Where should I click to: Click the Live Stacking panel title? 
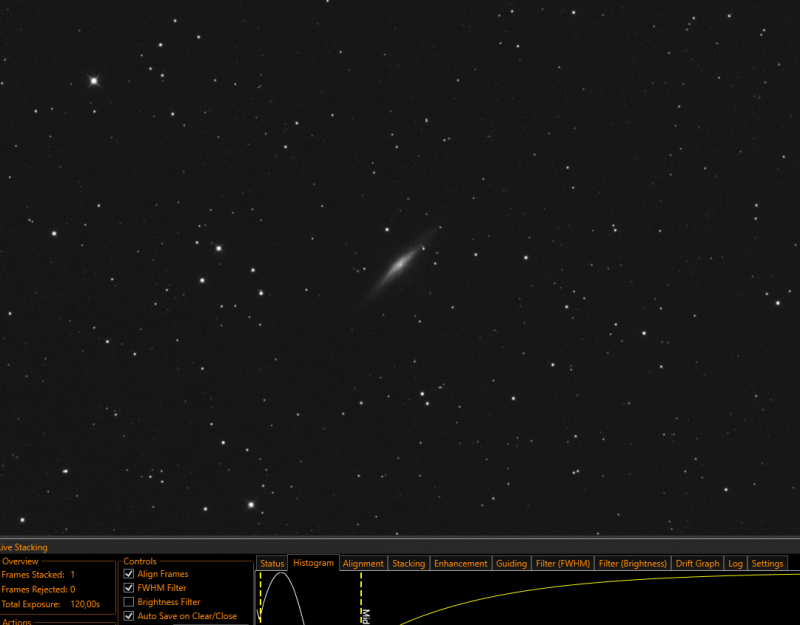(x=23, y=547)
